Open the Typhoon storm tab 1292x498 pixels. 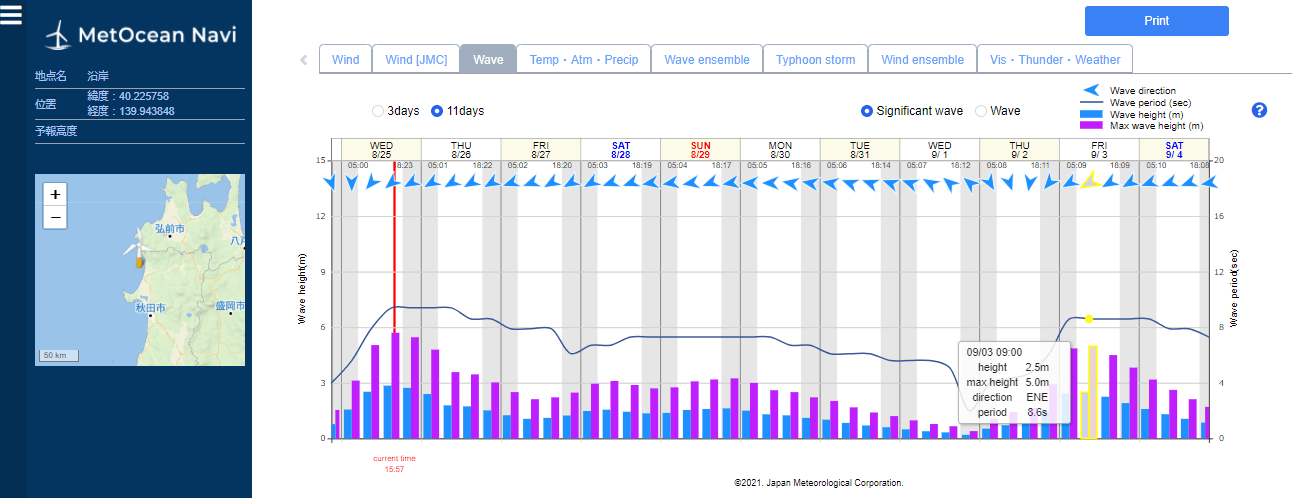point(815,59)
